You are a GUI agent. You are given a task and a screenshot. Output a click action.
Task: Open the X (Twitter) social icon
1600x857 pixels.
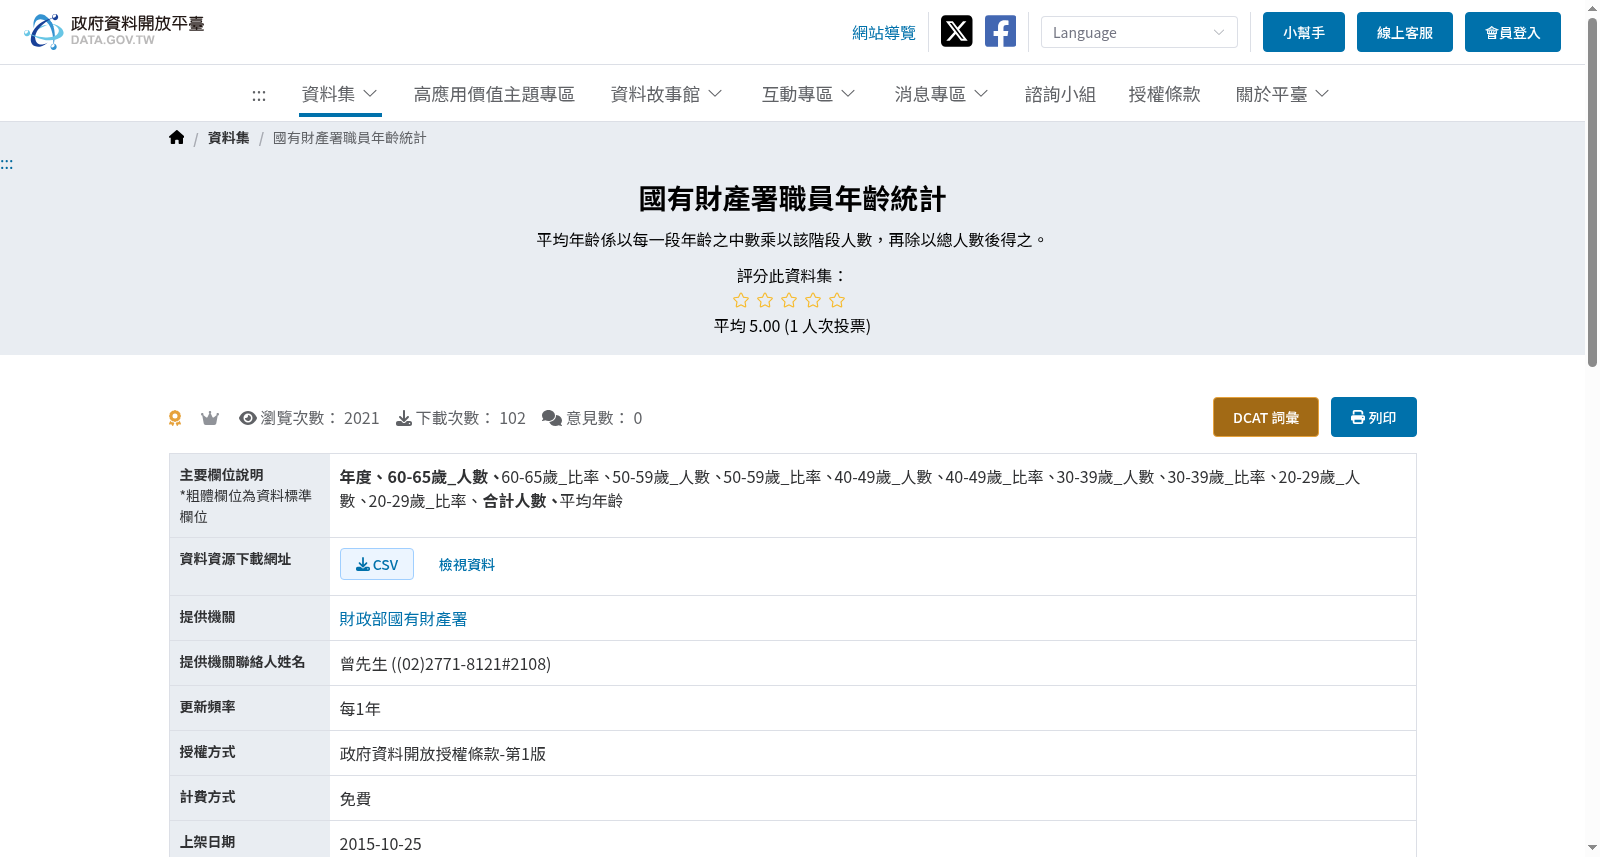956,31
